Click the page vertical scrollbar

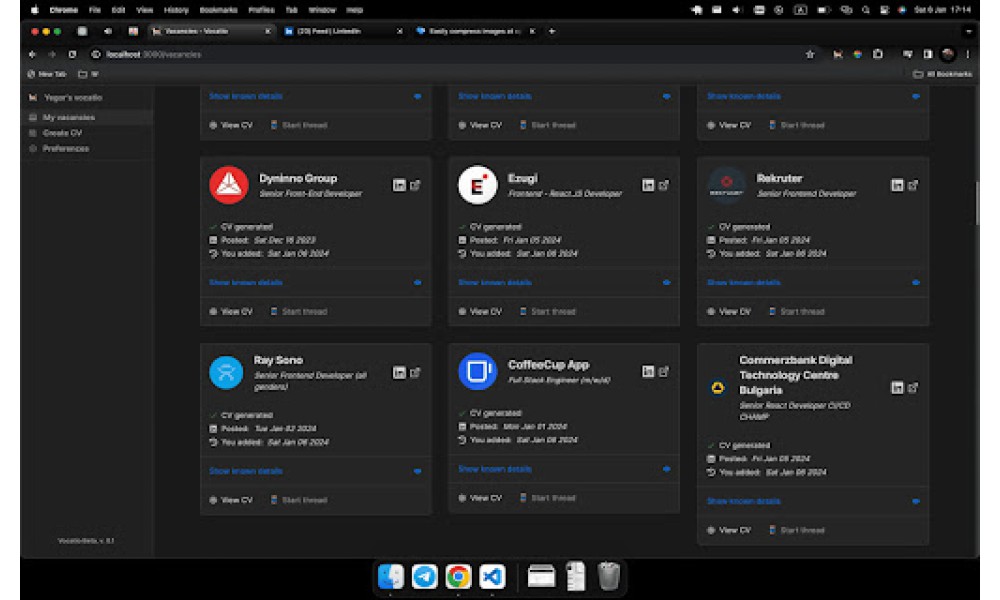pos(976,204)
